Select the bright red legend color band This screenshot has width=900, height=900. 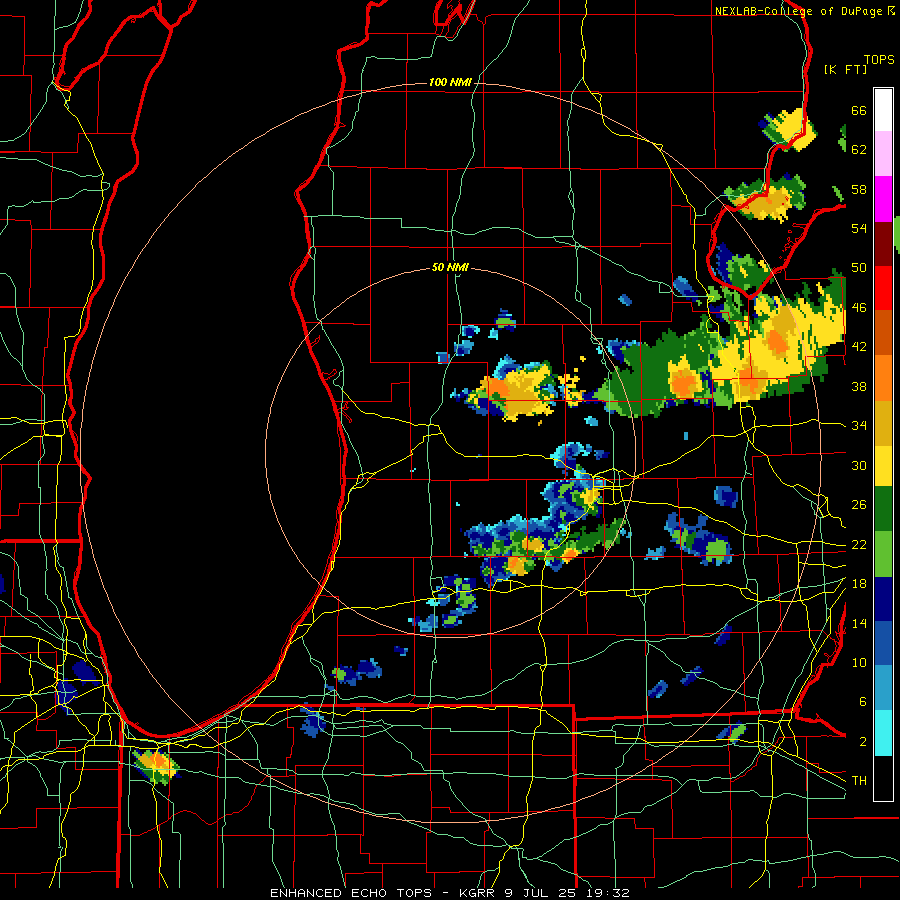pos(883,288)
